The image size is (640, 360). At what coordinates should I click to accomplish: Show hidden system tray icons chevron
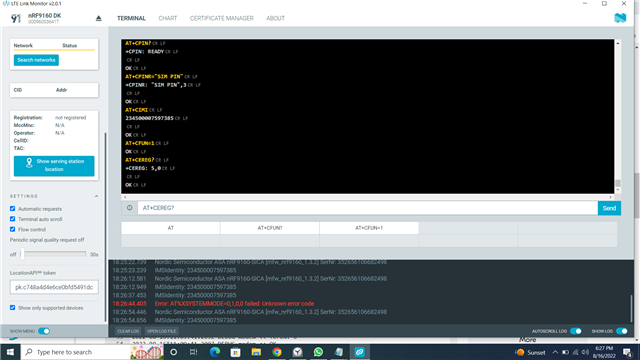point(555,352)
